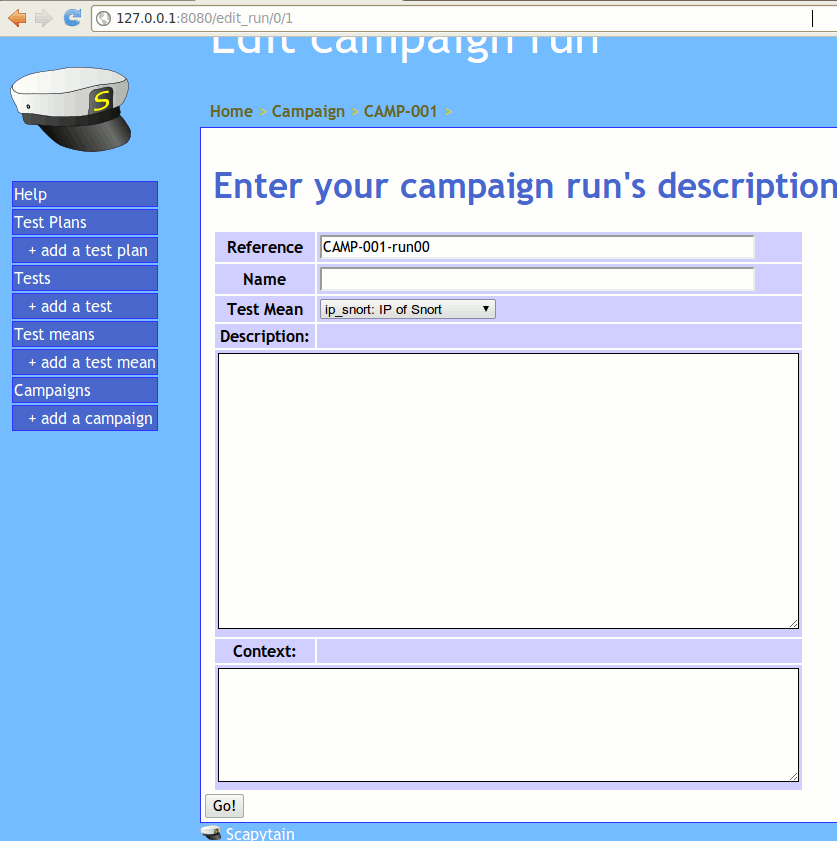The image size is (837, 841).
Task: Open Test means in the sidebar
Action: tap(84, 334)
